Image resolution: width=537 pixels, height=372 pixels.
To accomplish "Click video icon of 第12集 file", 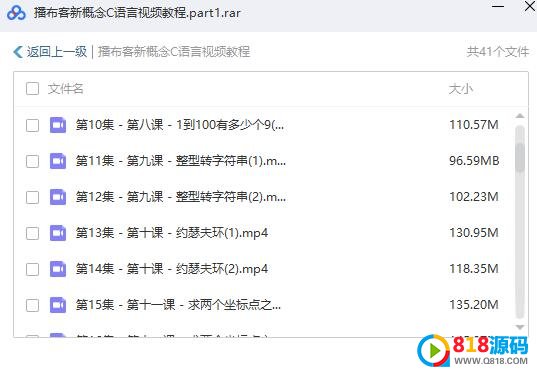I will [58, 197].
